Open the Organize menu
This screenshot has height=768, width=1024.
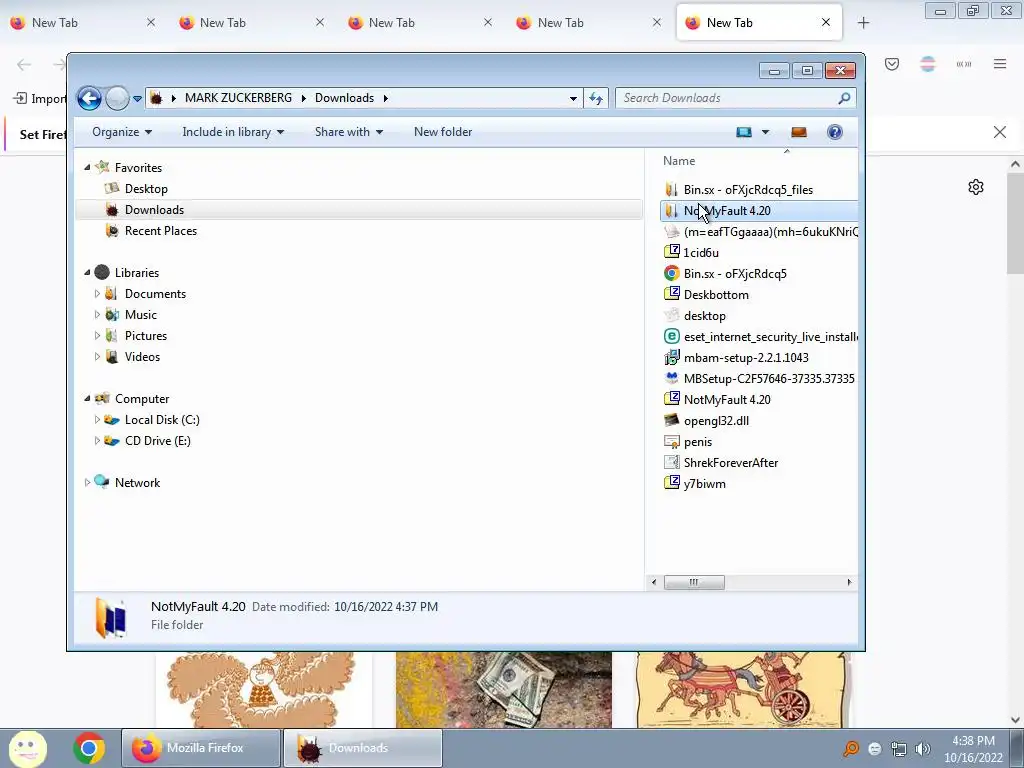tap(122, 132)
